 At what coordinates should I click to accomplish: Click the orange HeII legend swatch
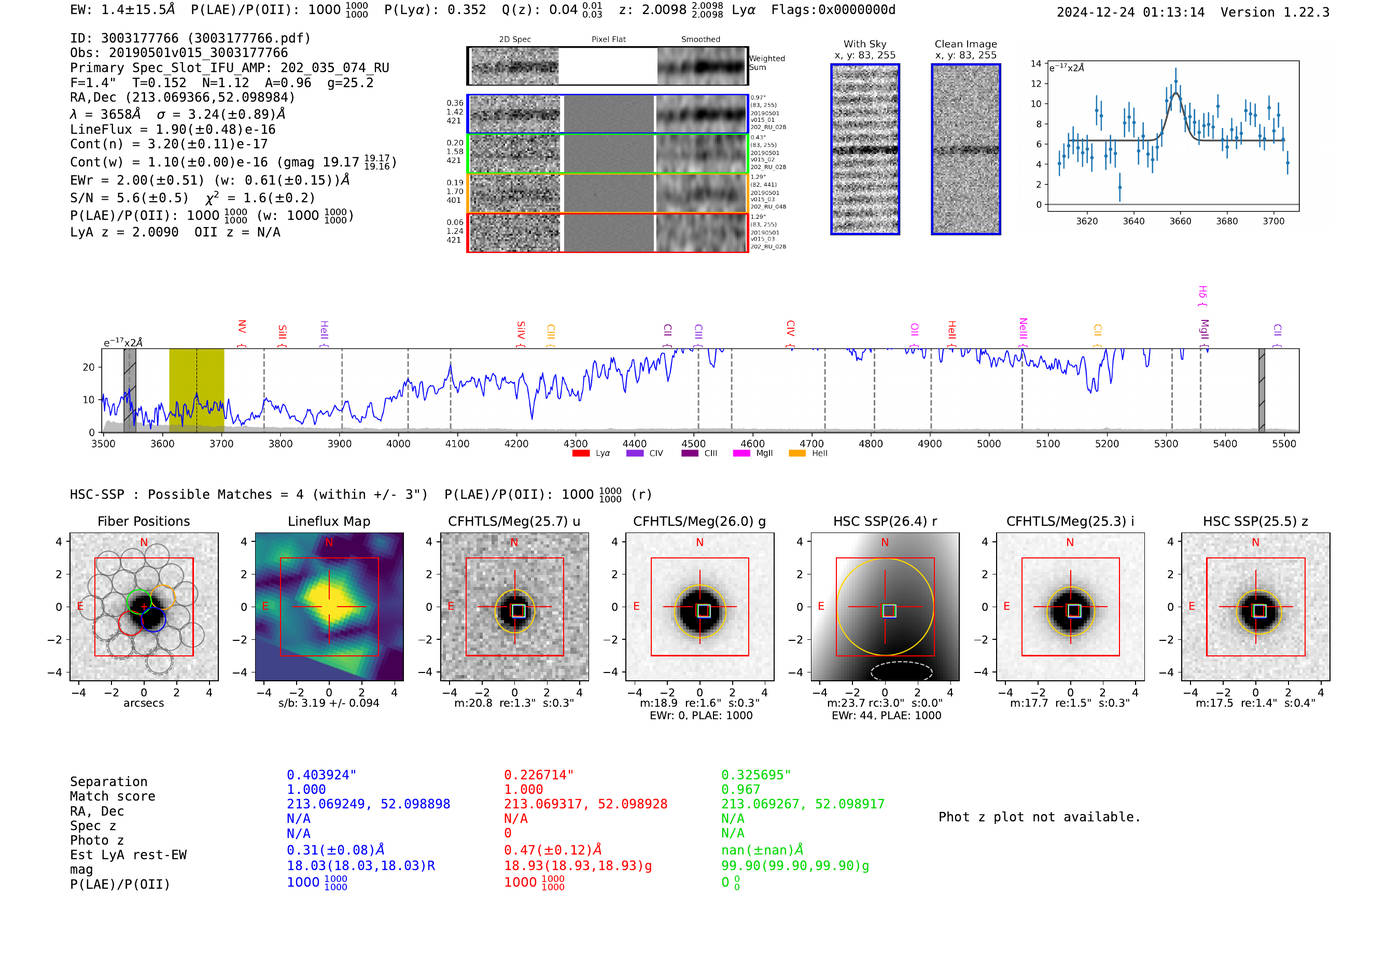pyautogui.click(x=797, y=454)
